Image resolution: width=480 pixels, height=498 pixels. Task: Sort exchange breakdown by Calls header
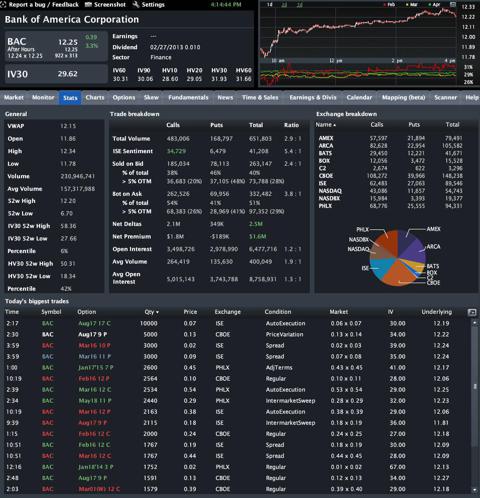pos(377,125)
